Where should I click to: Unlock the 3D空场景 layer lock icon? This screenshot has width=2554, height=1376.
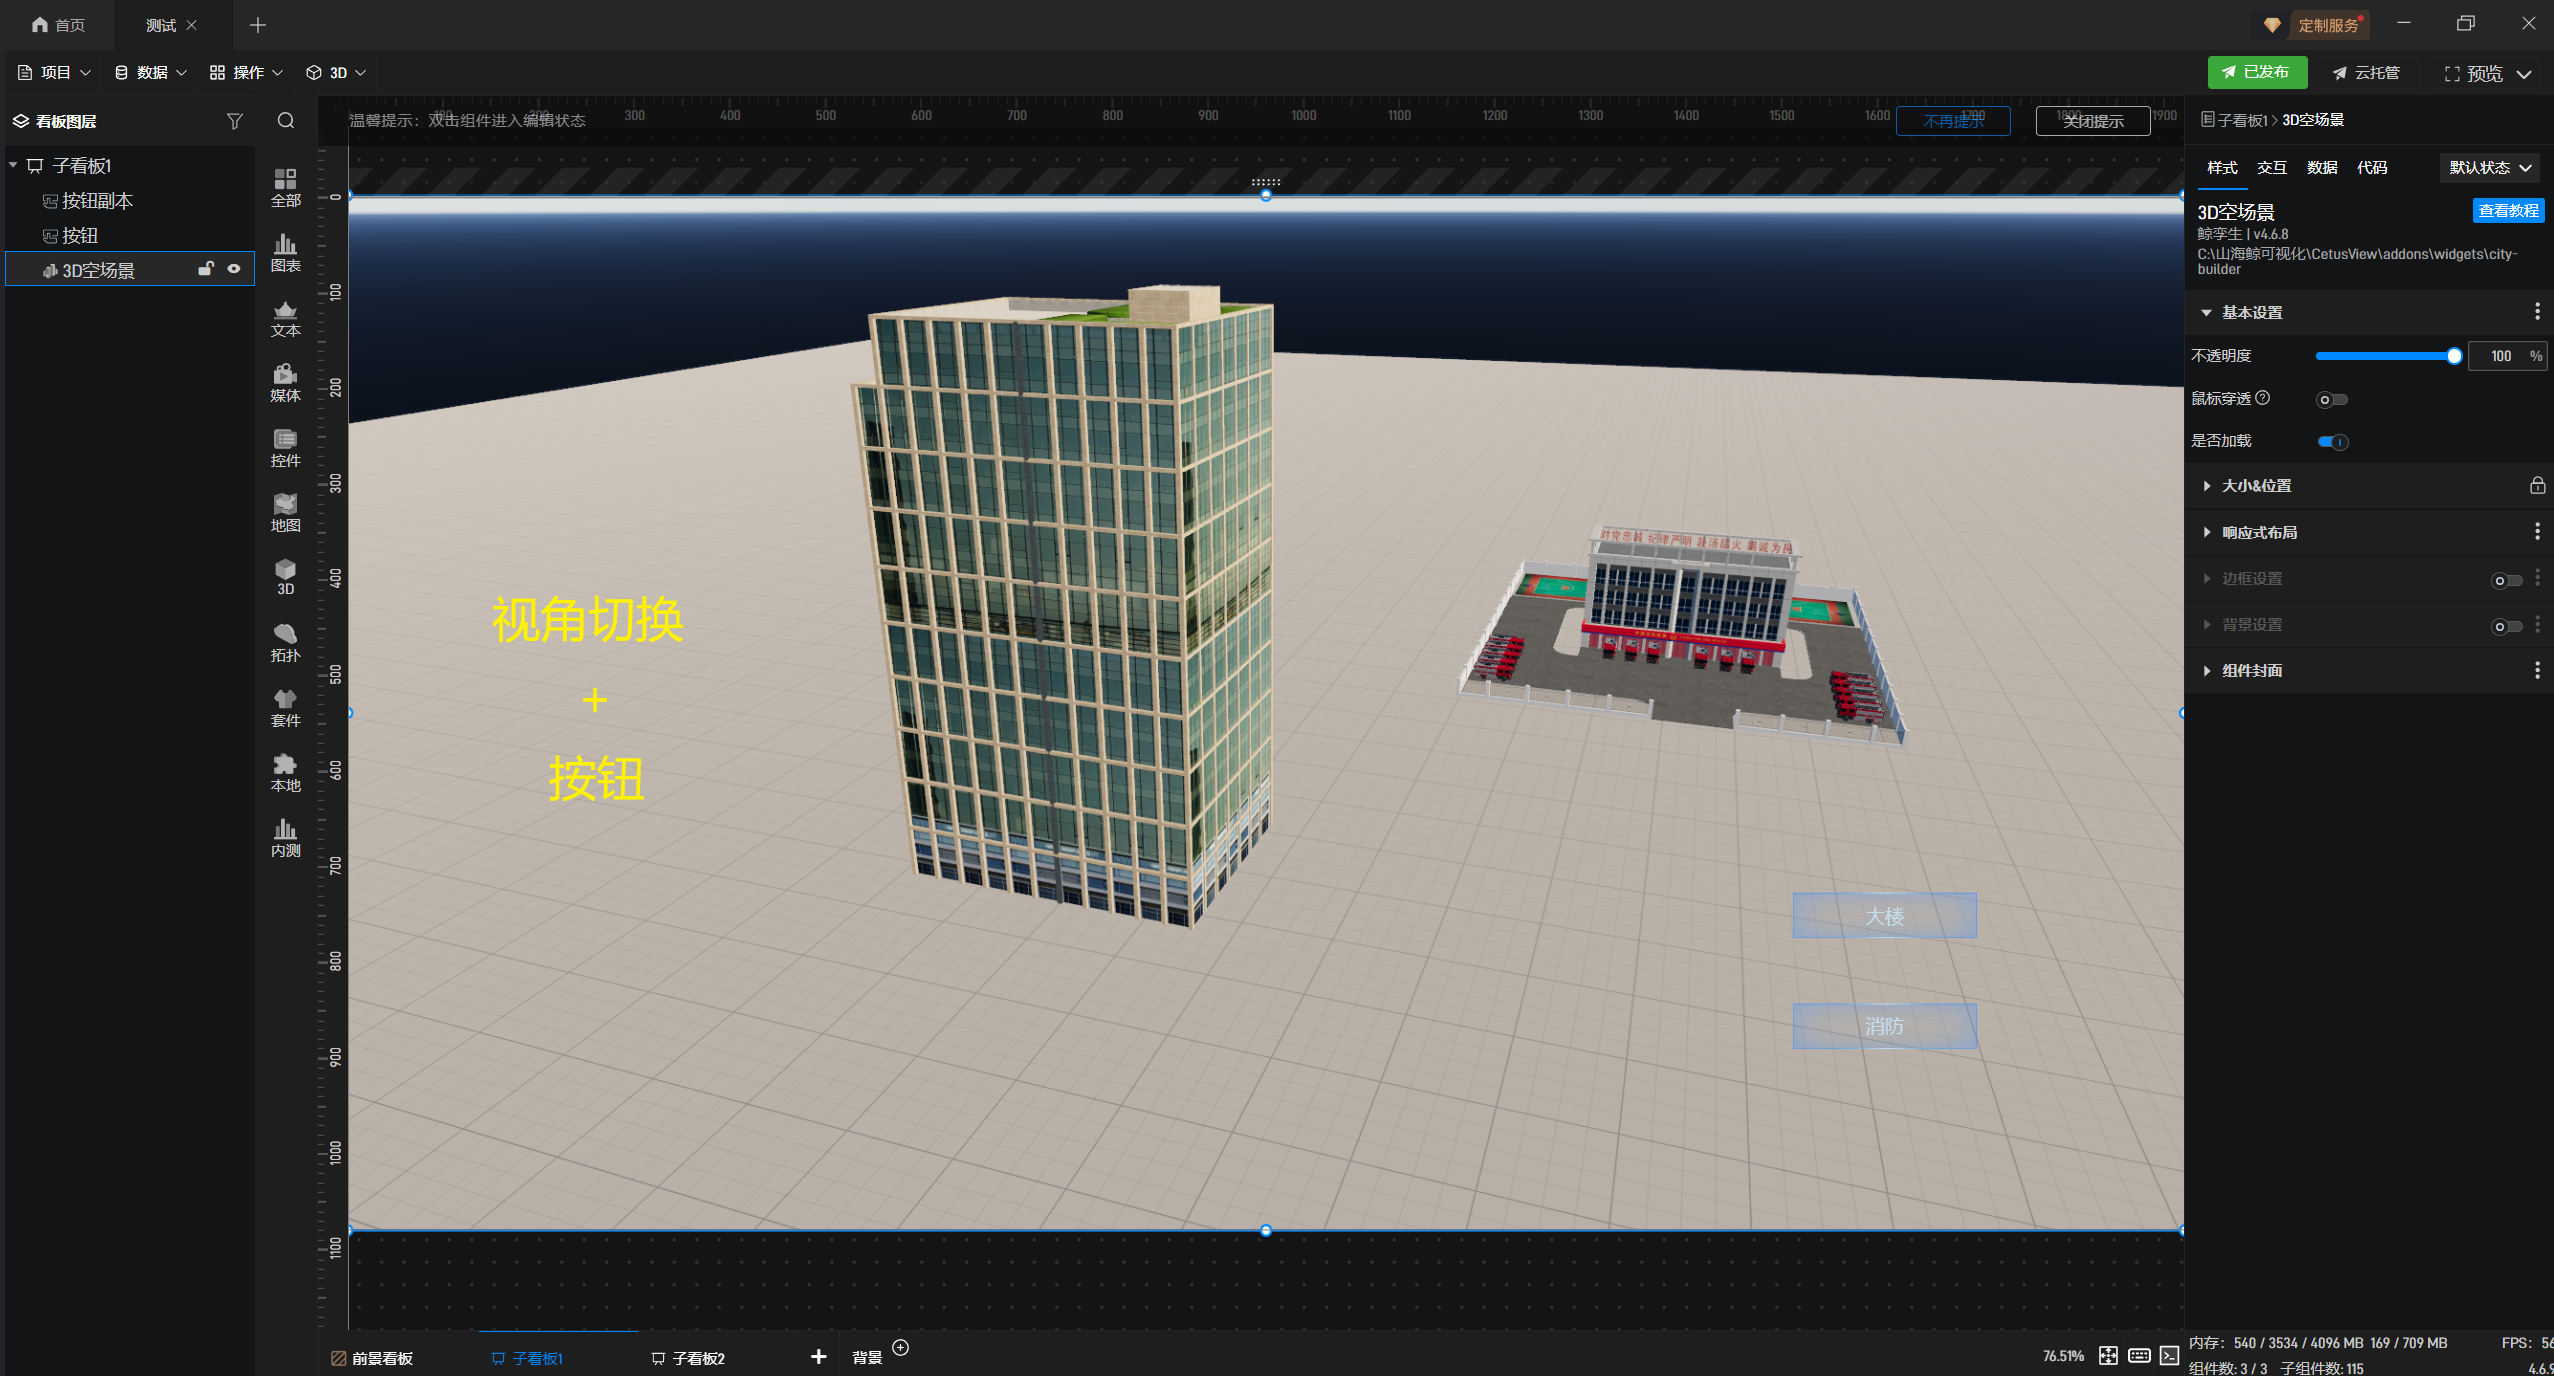[206, 269]
